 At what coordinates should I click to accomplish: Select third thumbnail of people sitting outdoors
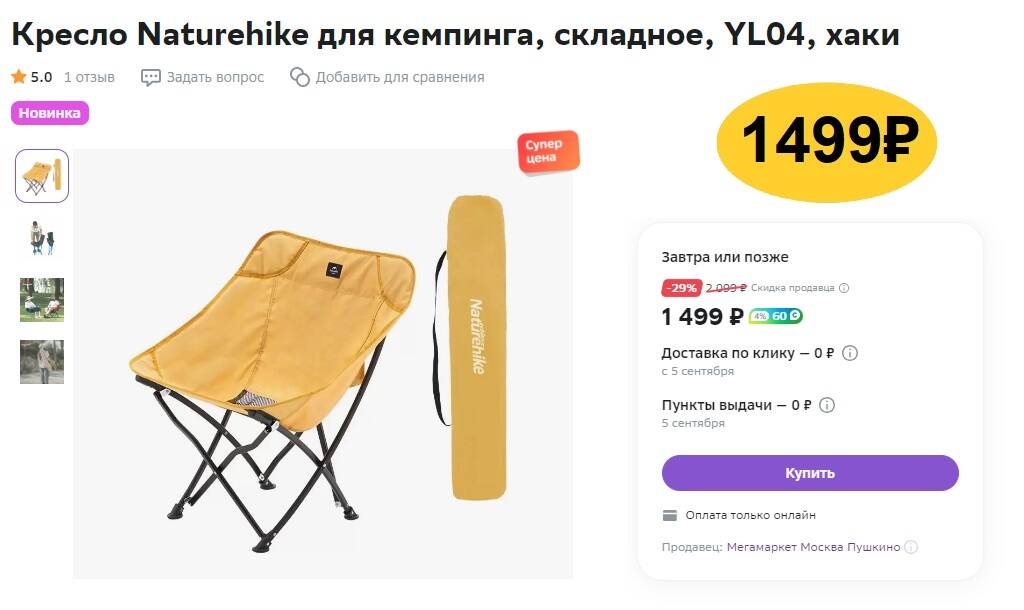click(x=42, y=300)
